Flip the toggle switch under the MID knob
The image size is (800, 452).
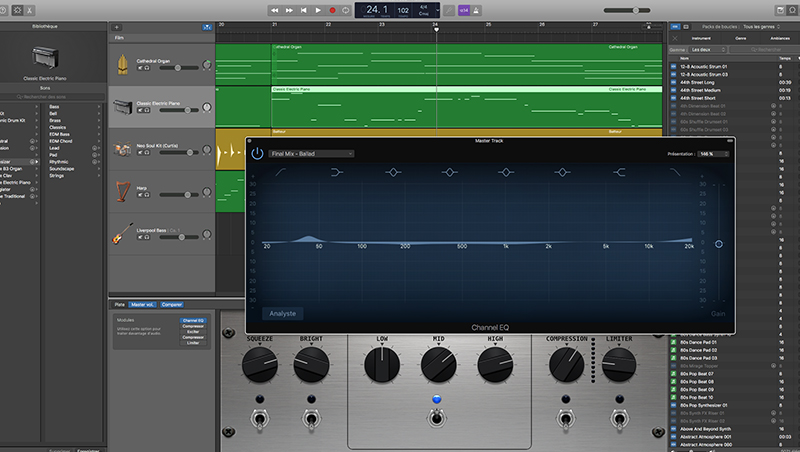pyautogui.click(x=437, y=419)
